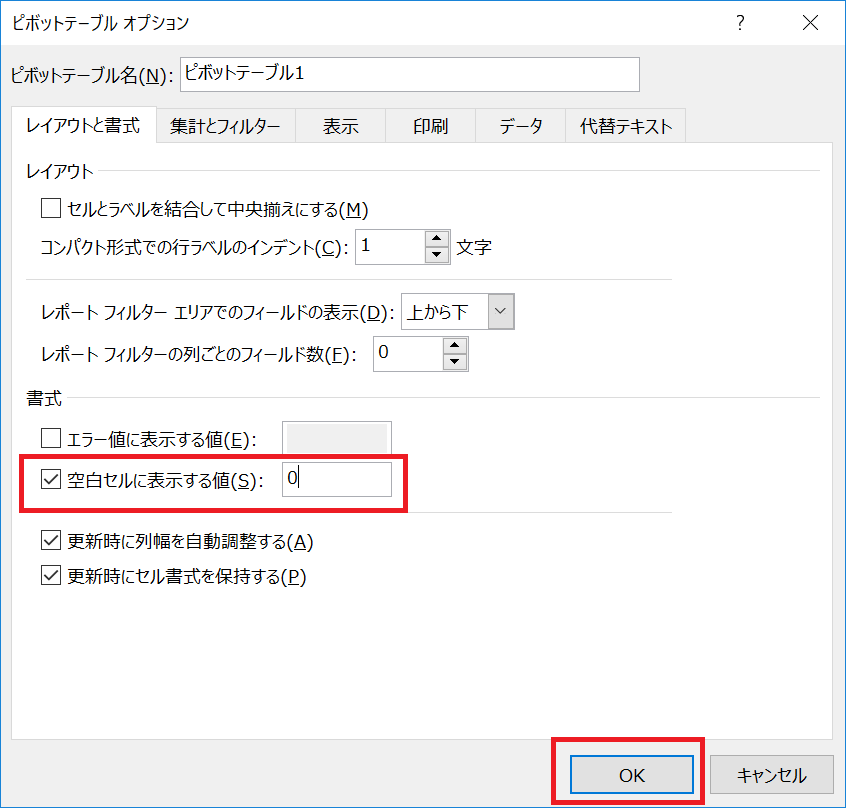Click the help question mark icon
846x808 pixels.
740,23
